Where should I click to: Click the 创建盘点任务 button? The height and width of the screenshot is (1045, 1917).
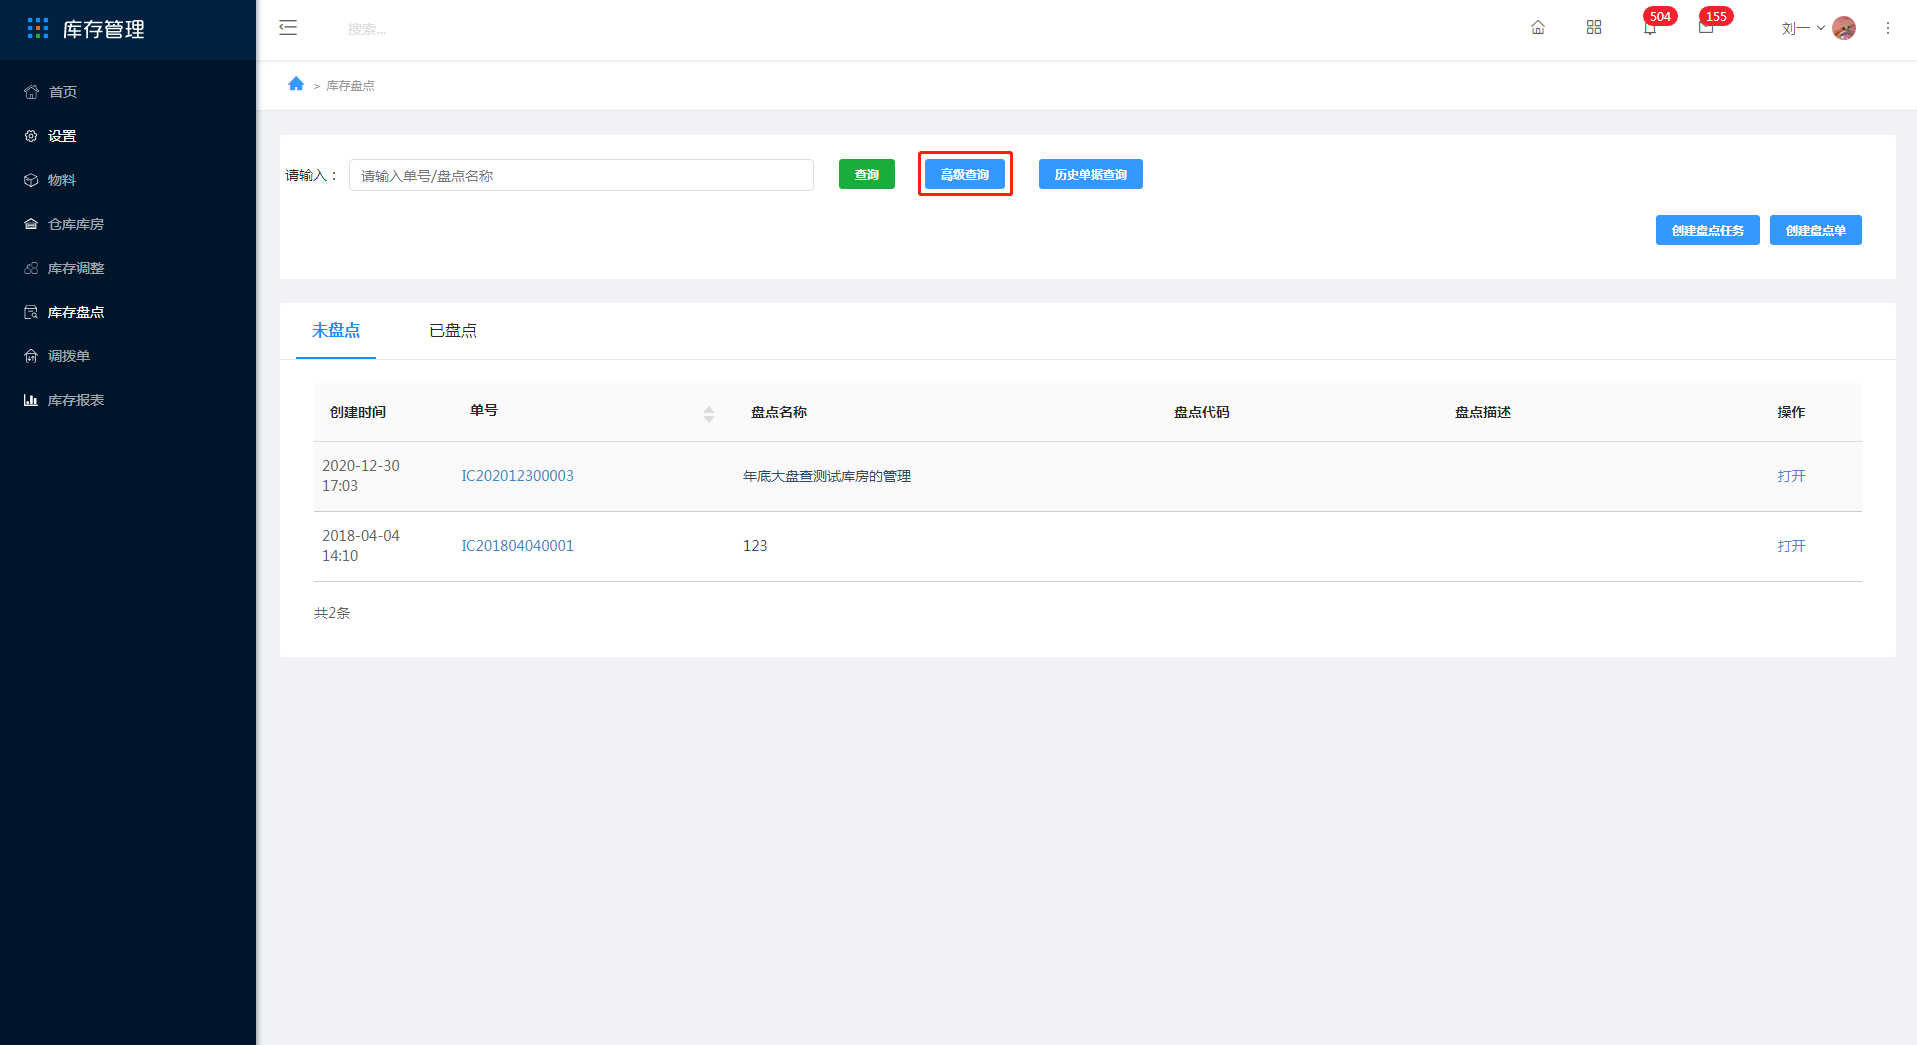pos(1708,230)
